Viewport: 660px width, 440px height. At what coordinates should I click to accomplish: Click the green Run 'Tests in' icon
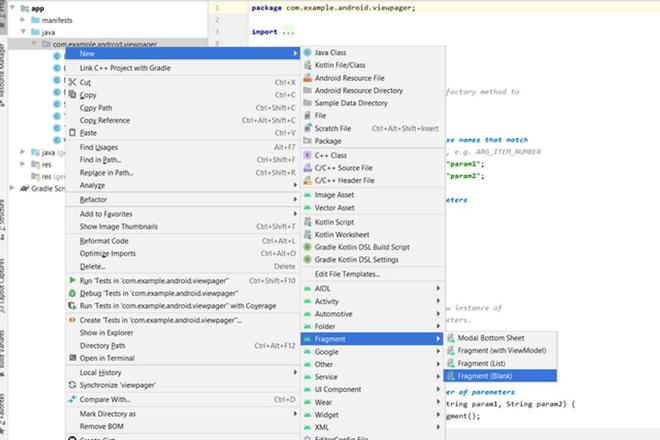click(x=71, y=281)
